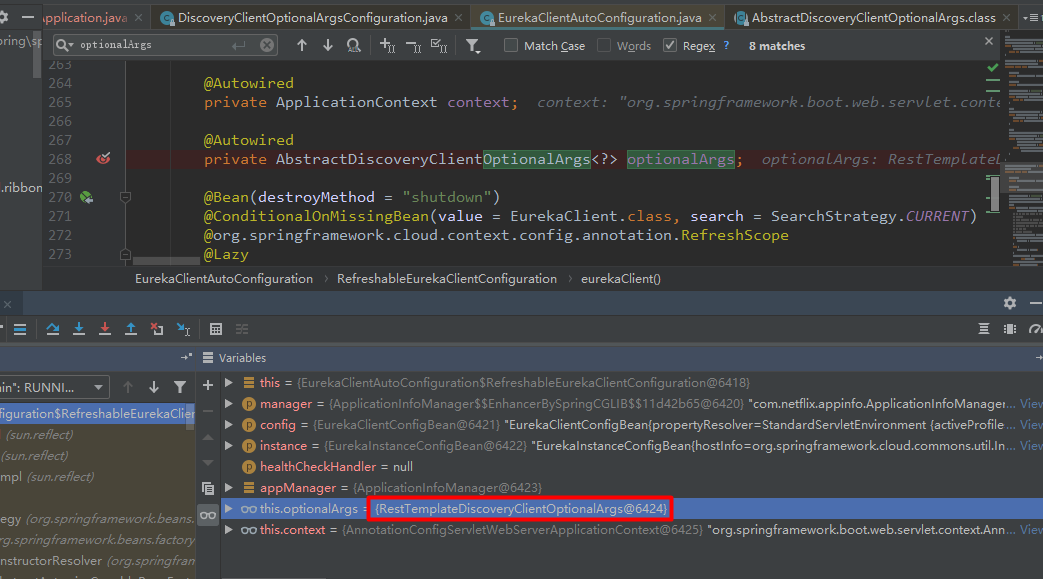Open the Evaluate Expression calculator icon
Image resolution: width=1043 pixels, height=579 pixels.
click(x=216, y=329)
